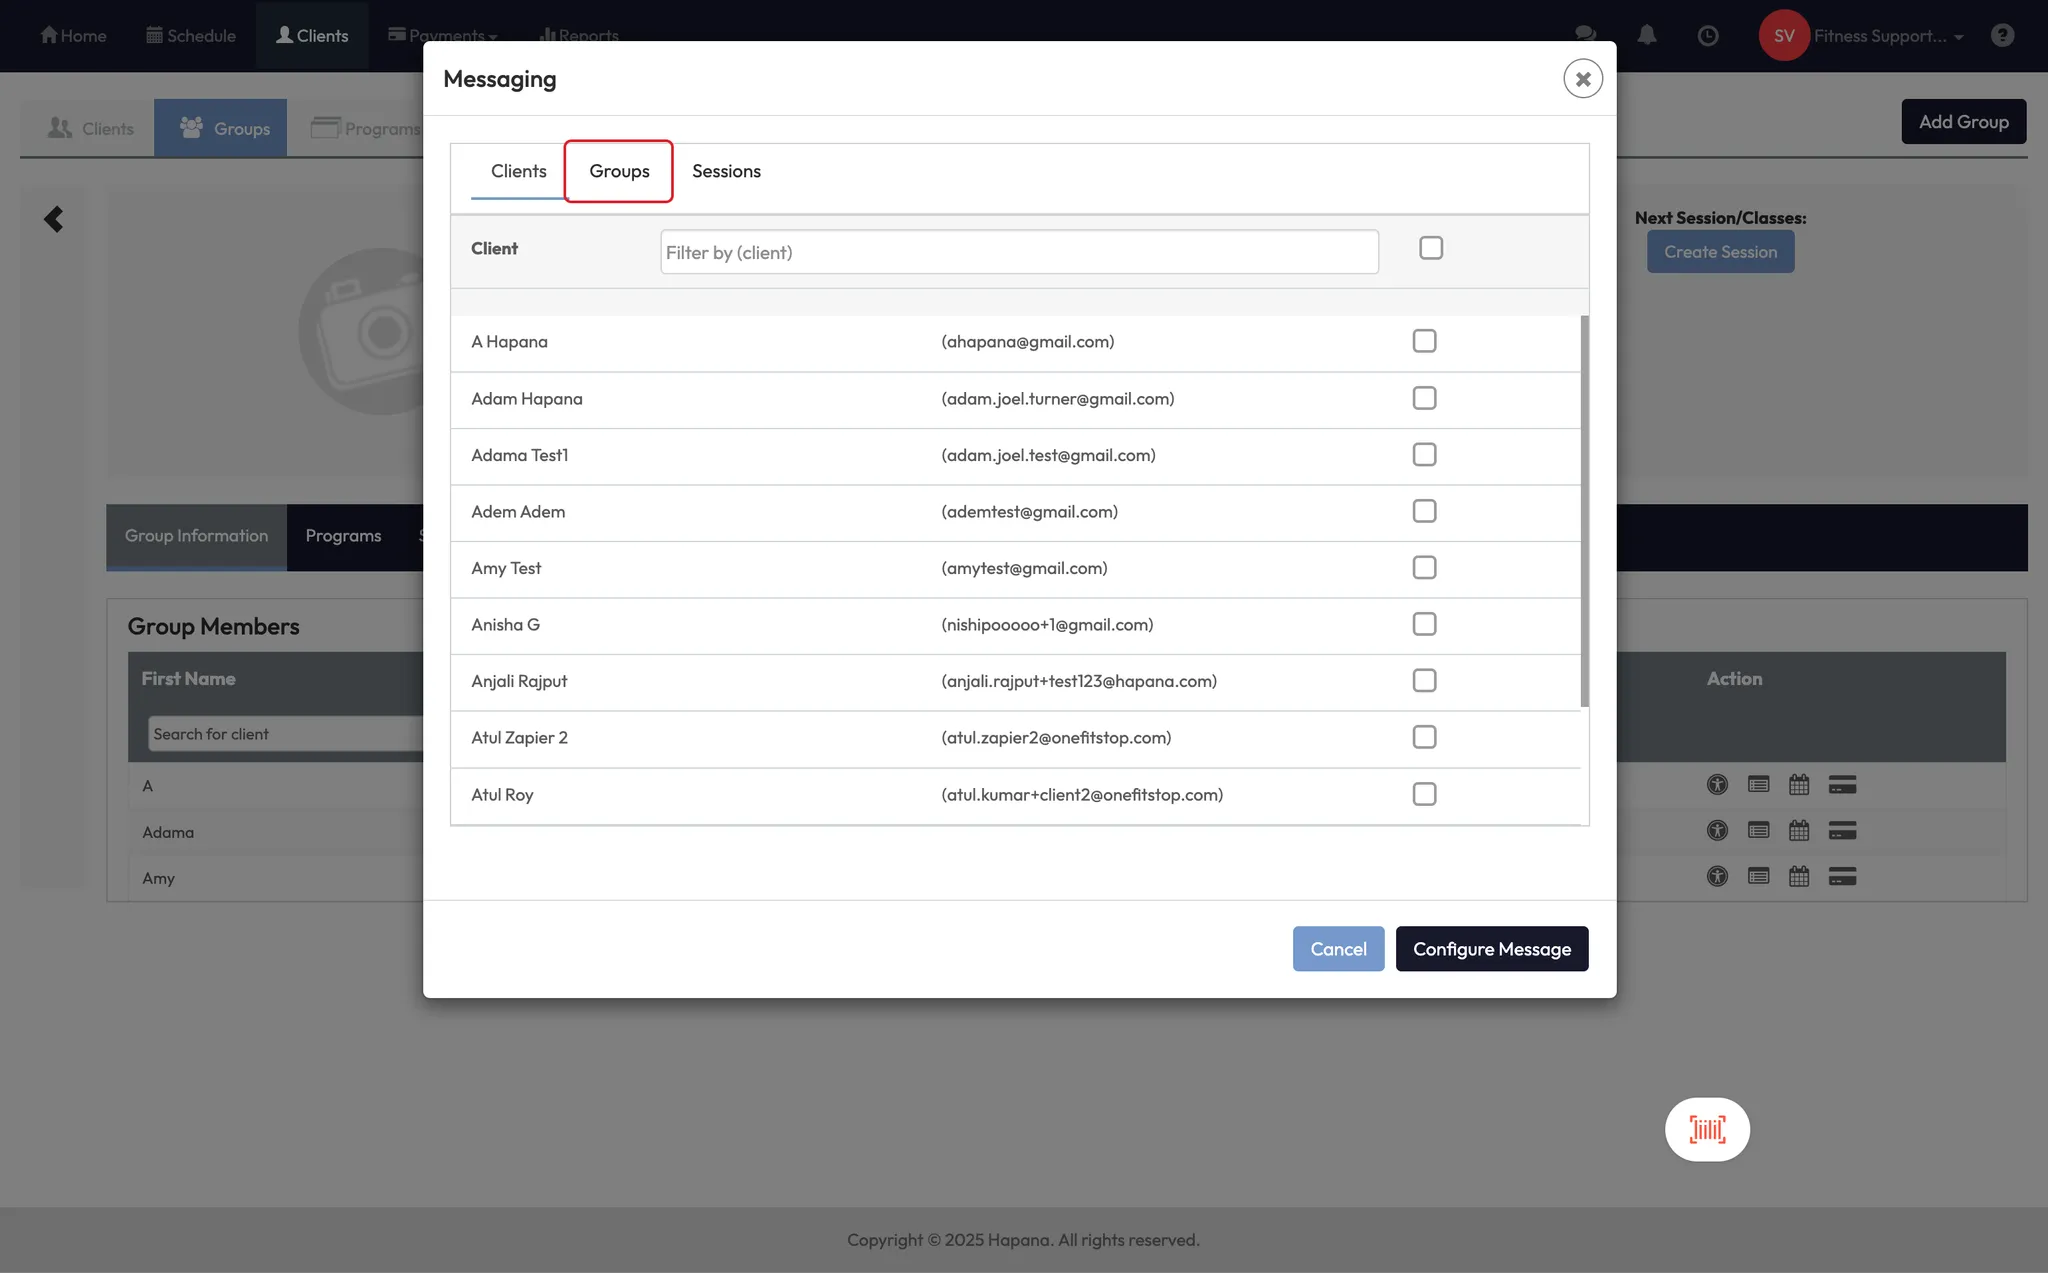Select Anisha G's checkbox
2048x1273 pixels.
pyautogui.click(x=1424, y=624)
